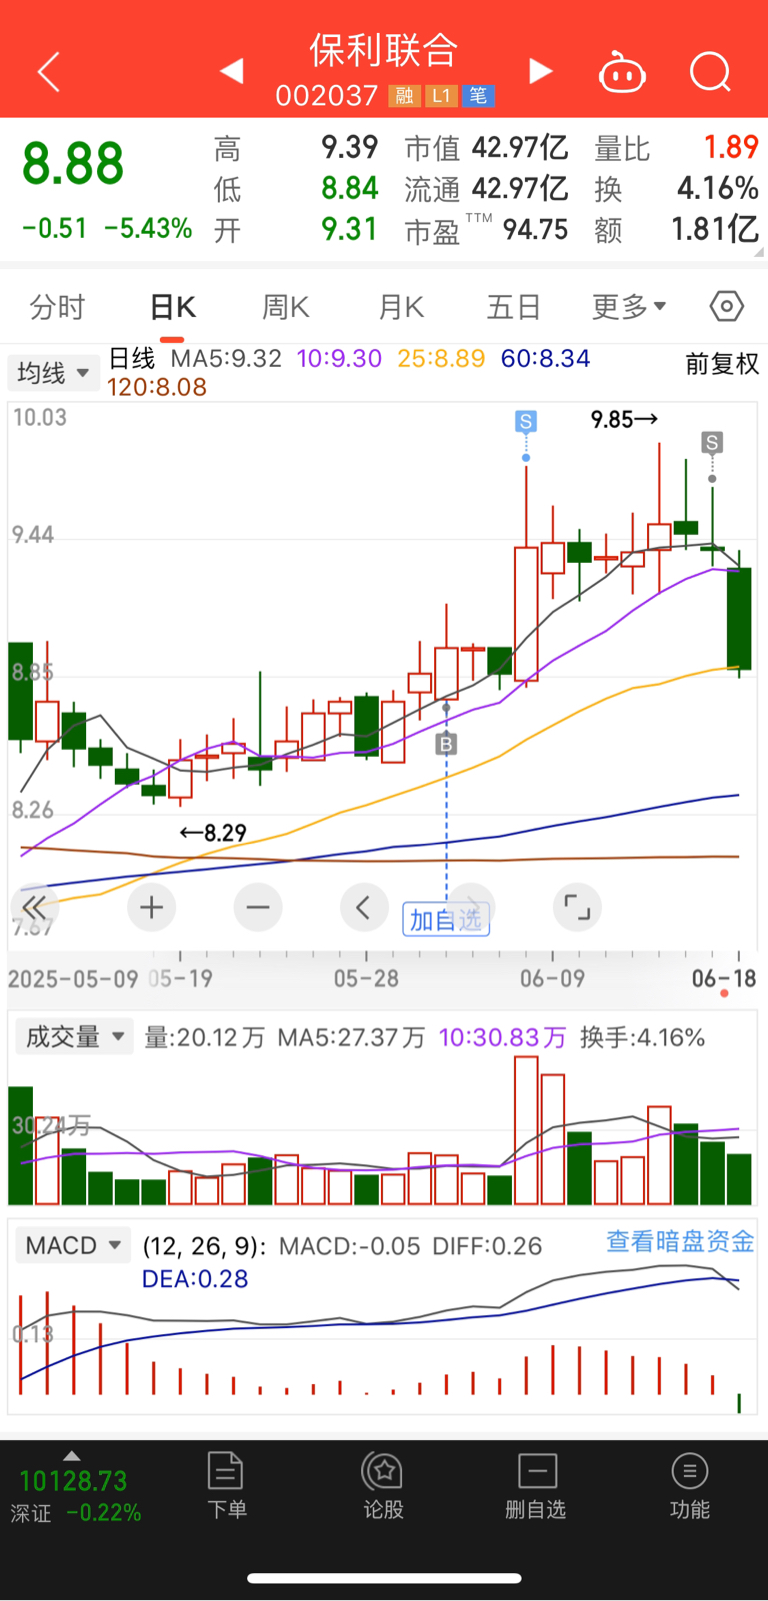Screen dimensions: 768x1601
Task: Enter fullscreen chart mode
Action: (577, 907)
